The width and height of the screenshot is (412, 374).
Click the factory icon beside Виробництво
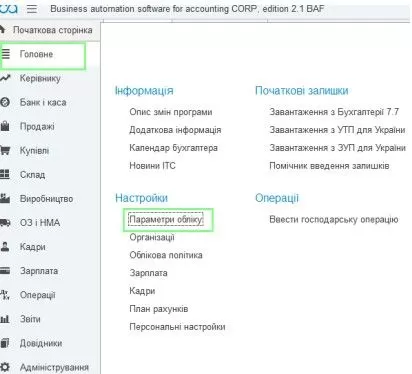pyautogui.click(x=5, y=198)
